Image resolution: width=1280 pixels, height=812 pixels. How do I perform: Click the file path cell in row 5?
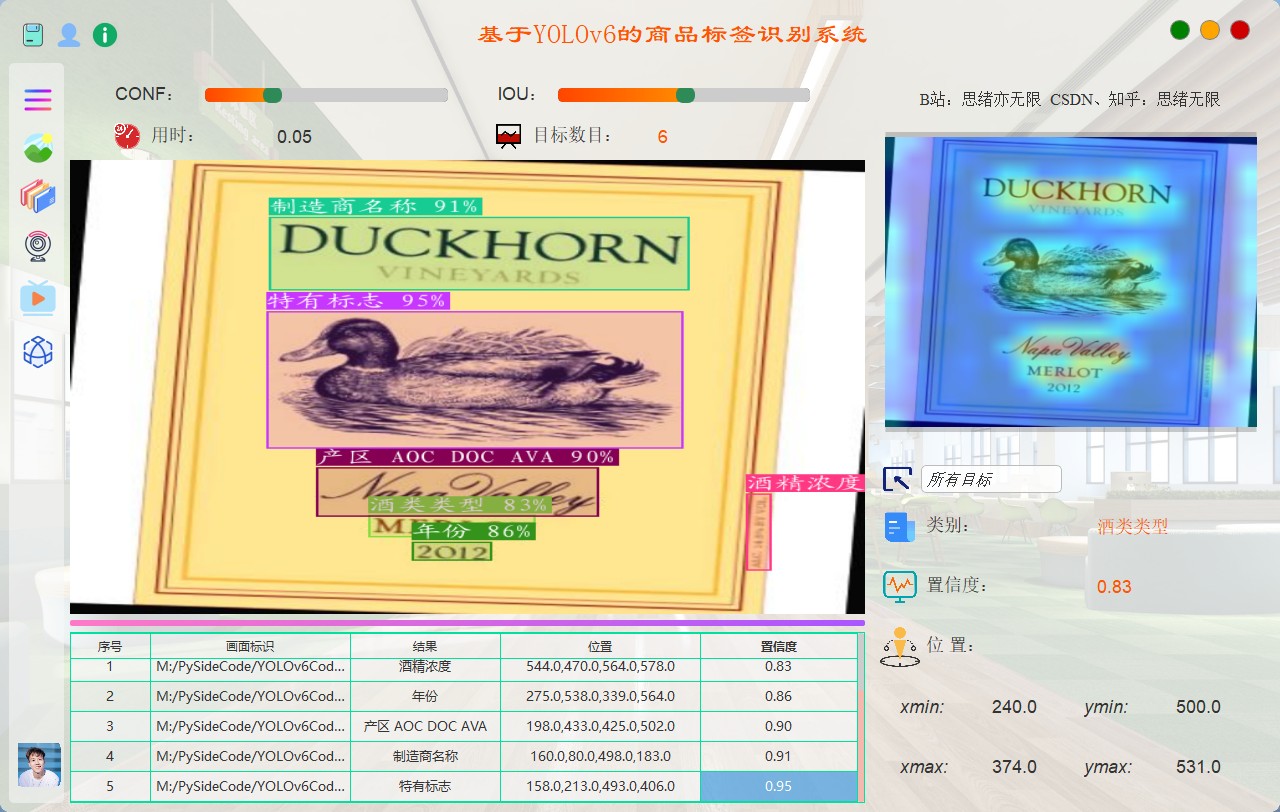click(x=250, y=786)
